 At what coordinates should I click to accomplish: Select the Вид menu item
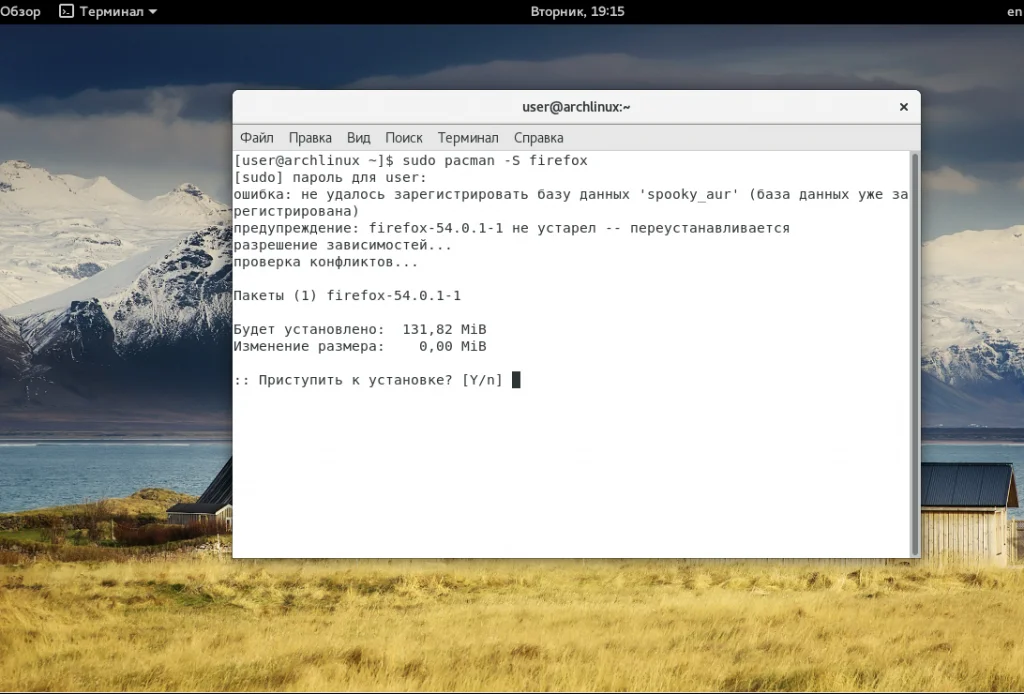pos(358,138)
